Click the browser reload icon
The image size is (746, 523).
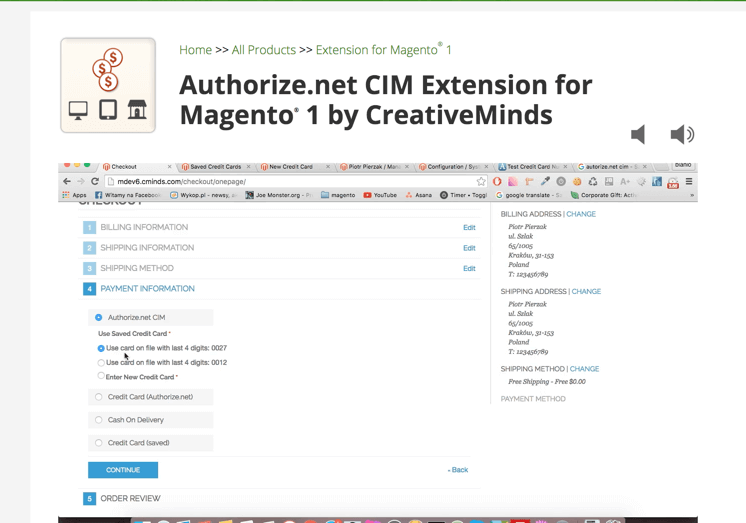tap(95, 182)
